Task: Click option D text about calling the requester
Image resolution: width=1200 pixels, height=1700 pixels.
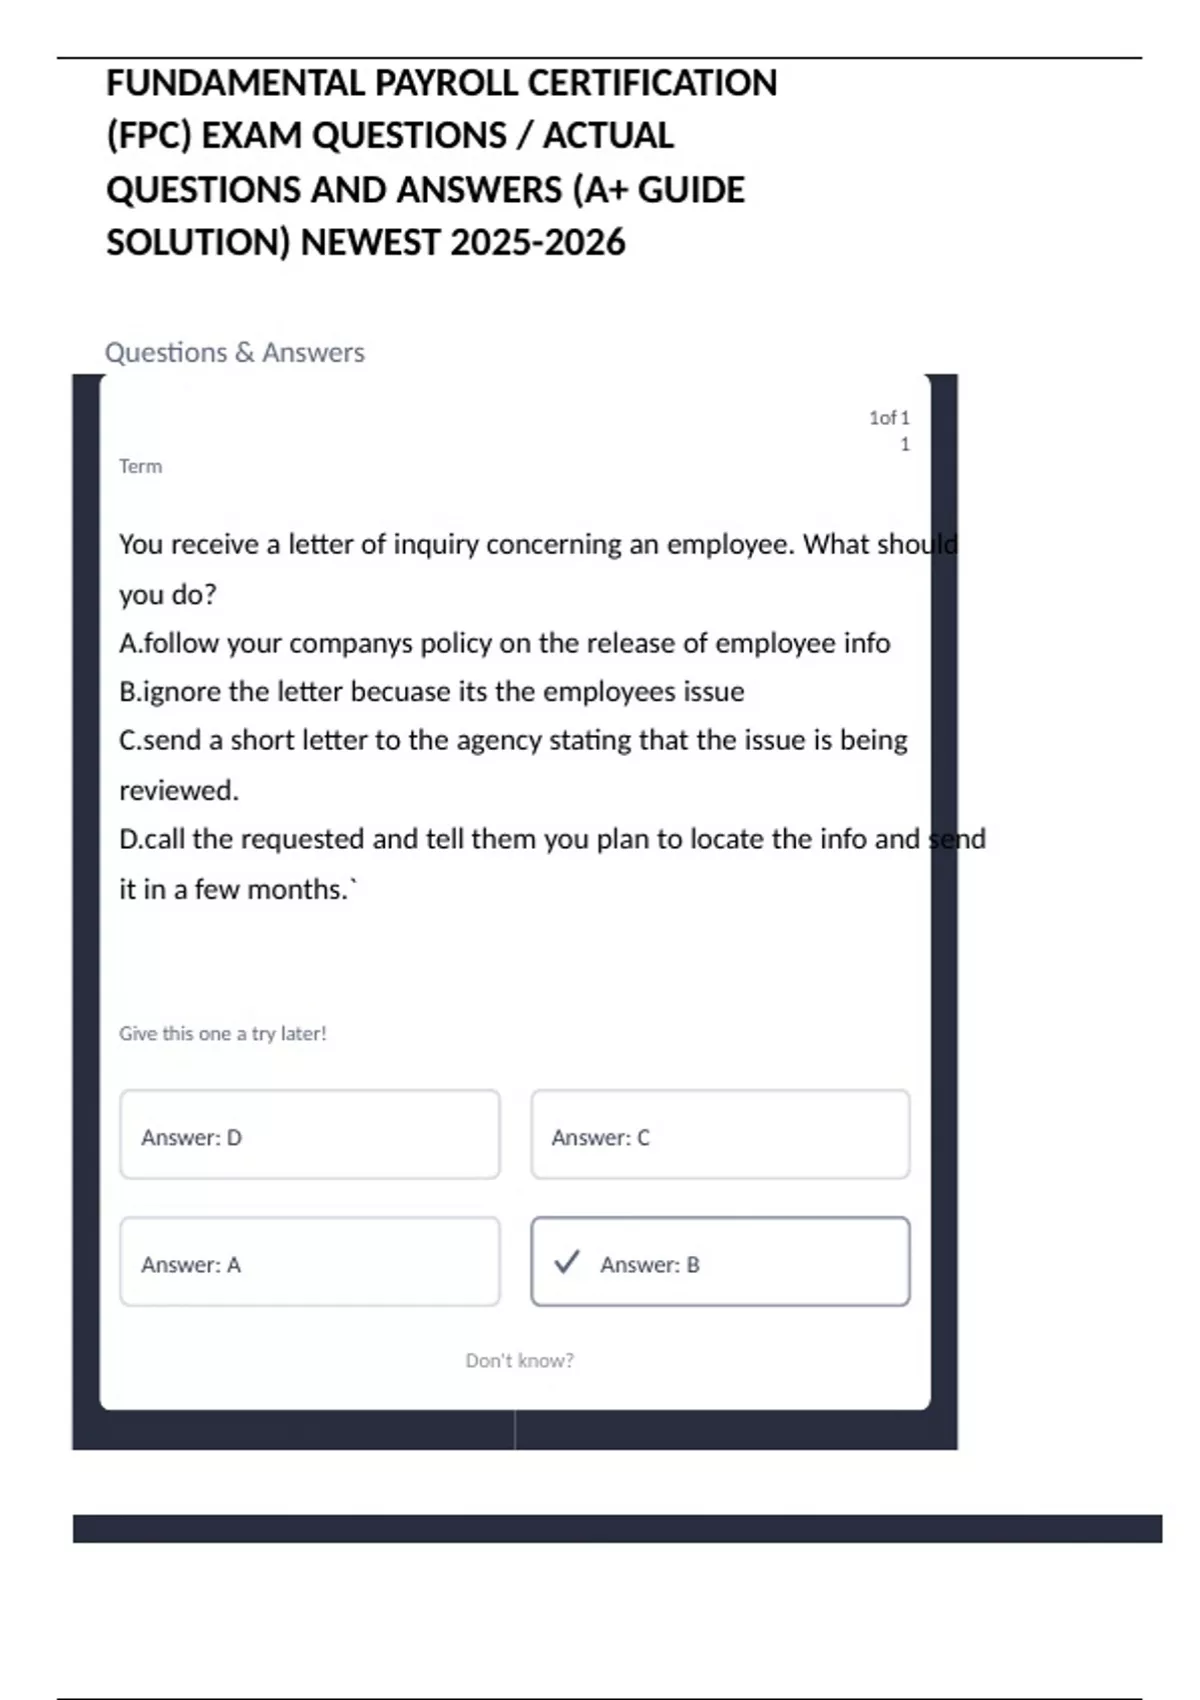Action: click(551, 839)
